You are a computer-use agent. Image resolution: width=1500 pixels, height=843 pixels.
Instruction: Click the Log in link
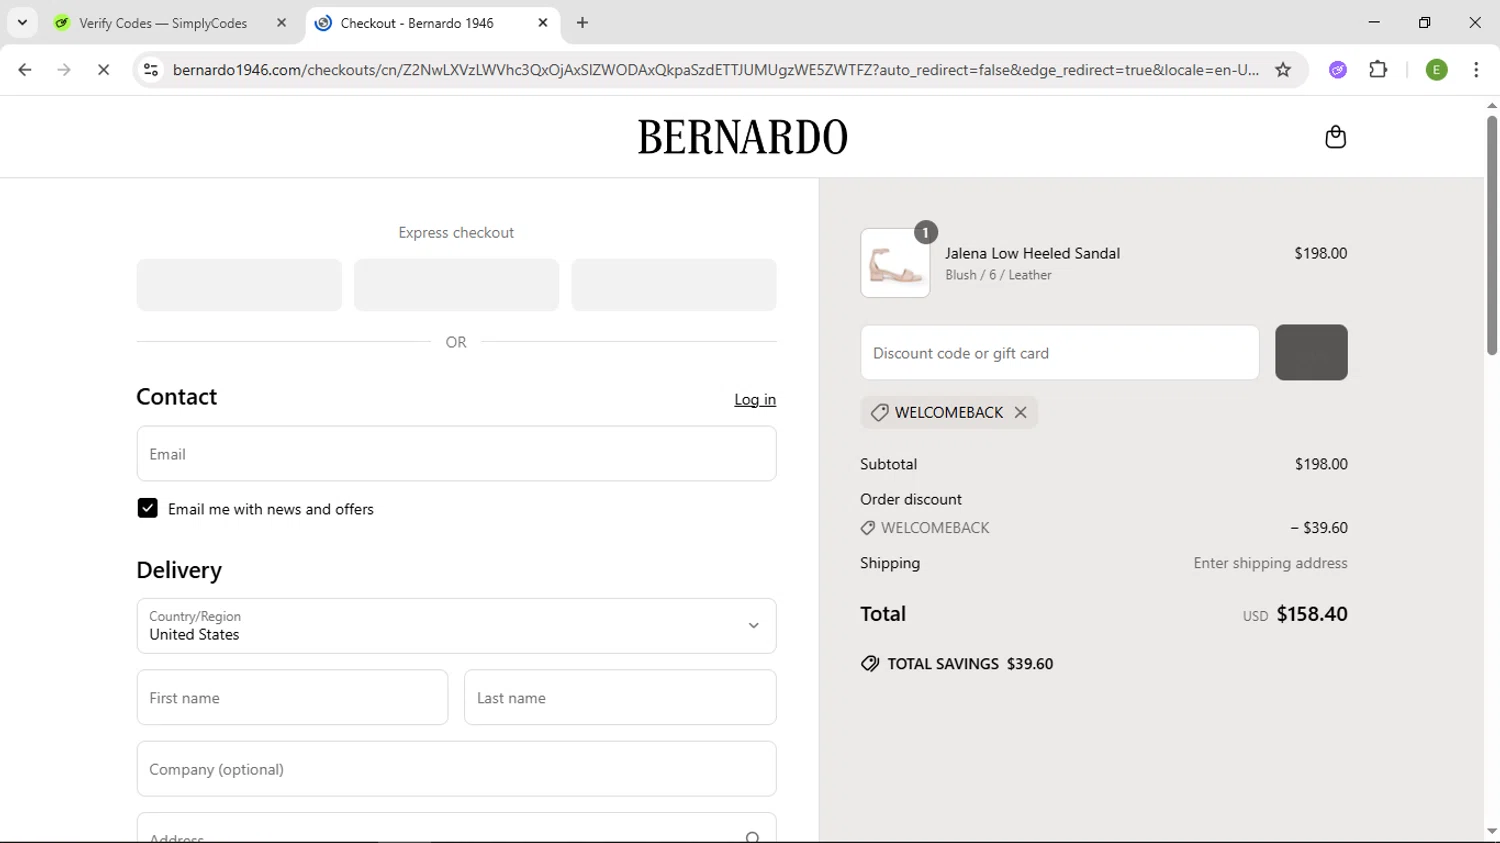click(x=755, y=399)
